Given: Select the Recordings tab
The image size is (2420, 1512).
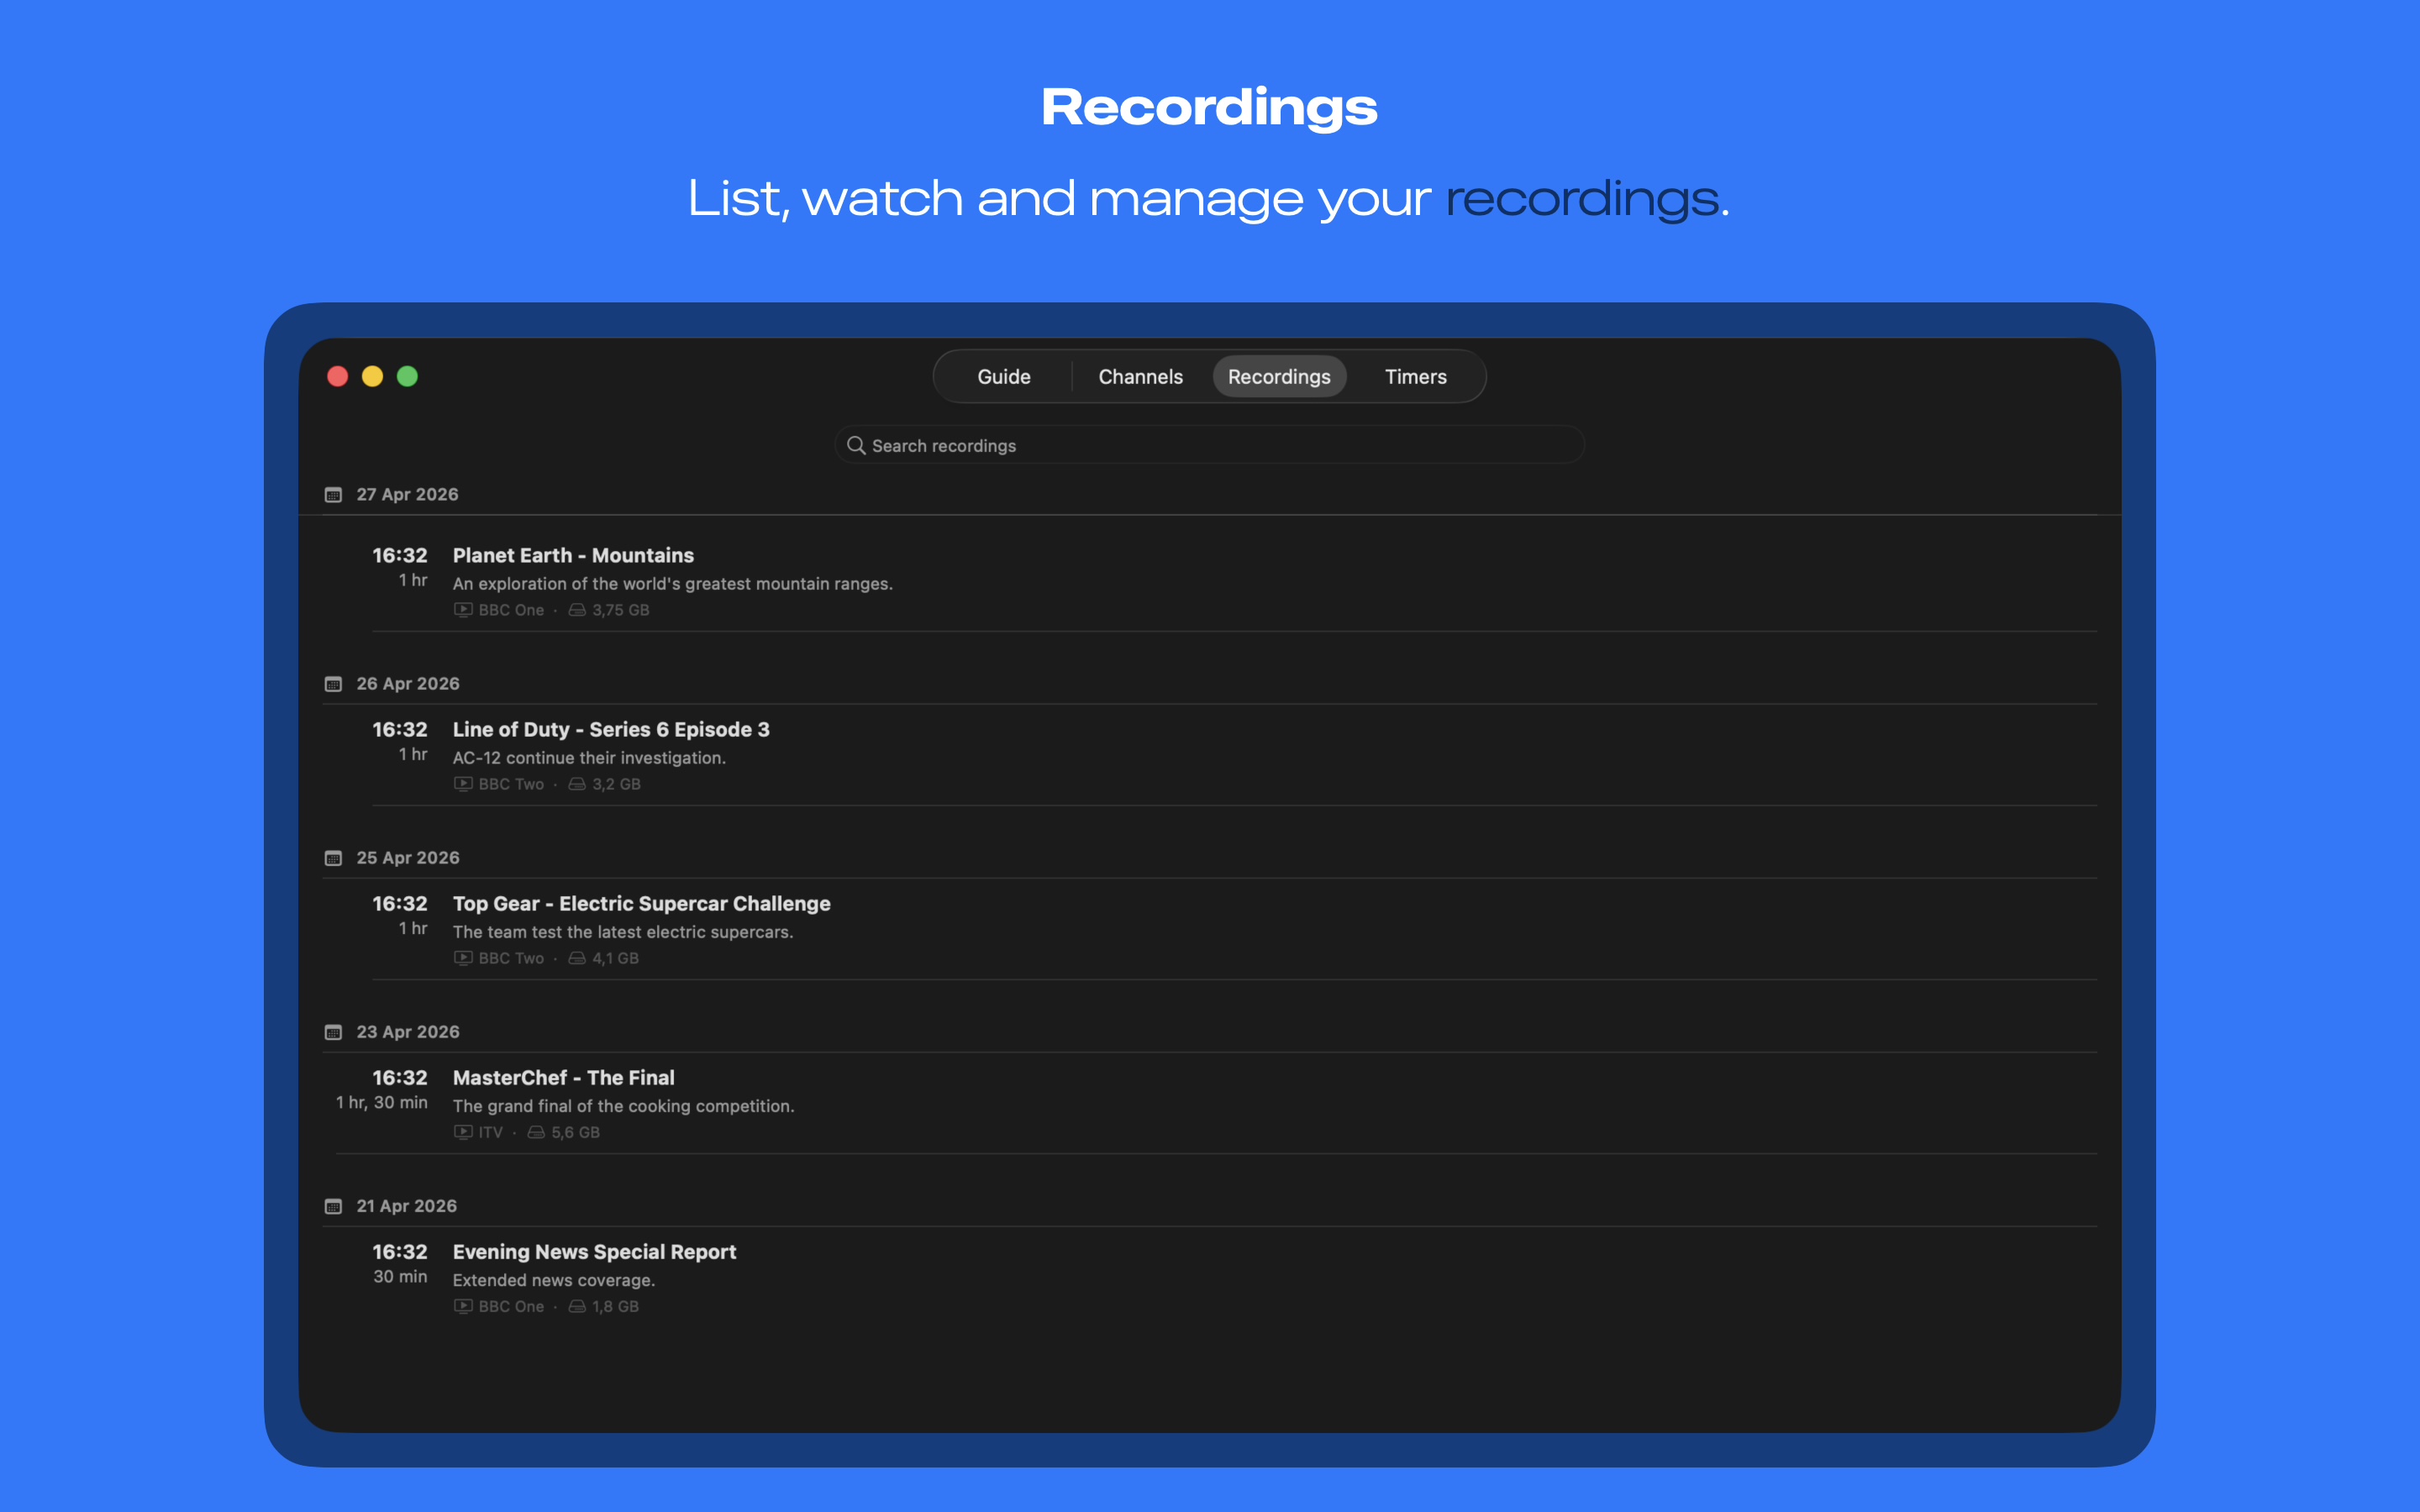Looking at the screenshot, I should (1279, 377).
